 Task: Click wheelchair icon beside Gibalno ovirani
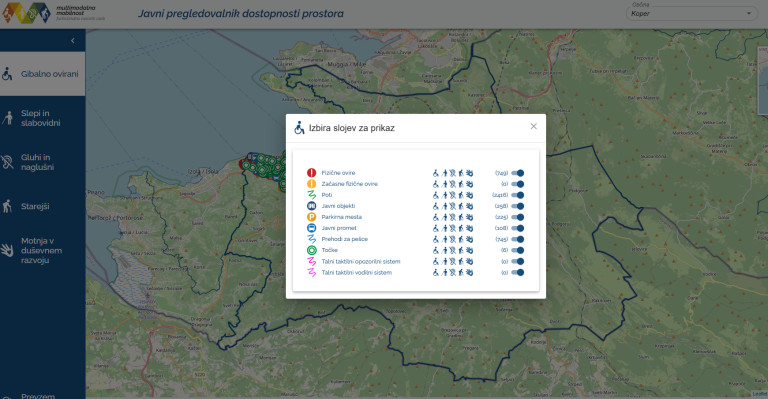pyautogui.click(x=7, y=74)
